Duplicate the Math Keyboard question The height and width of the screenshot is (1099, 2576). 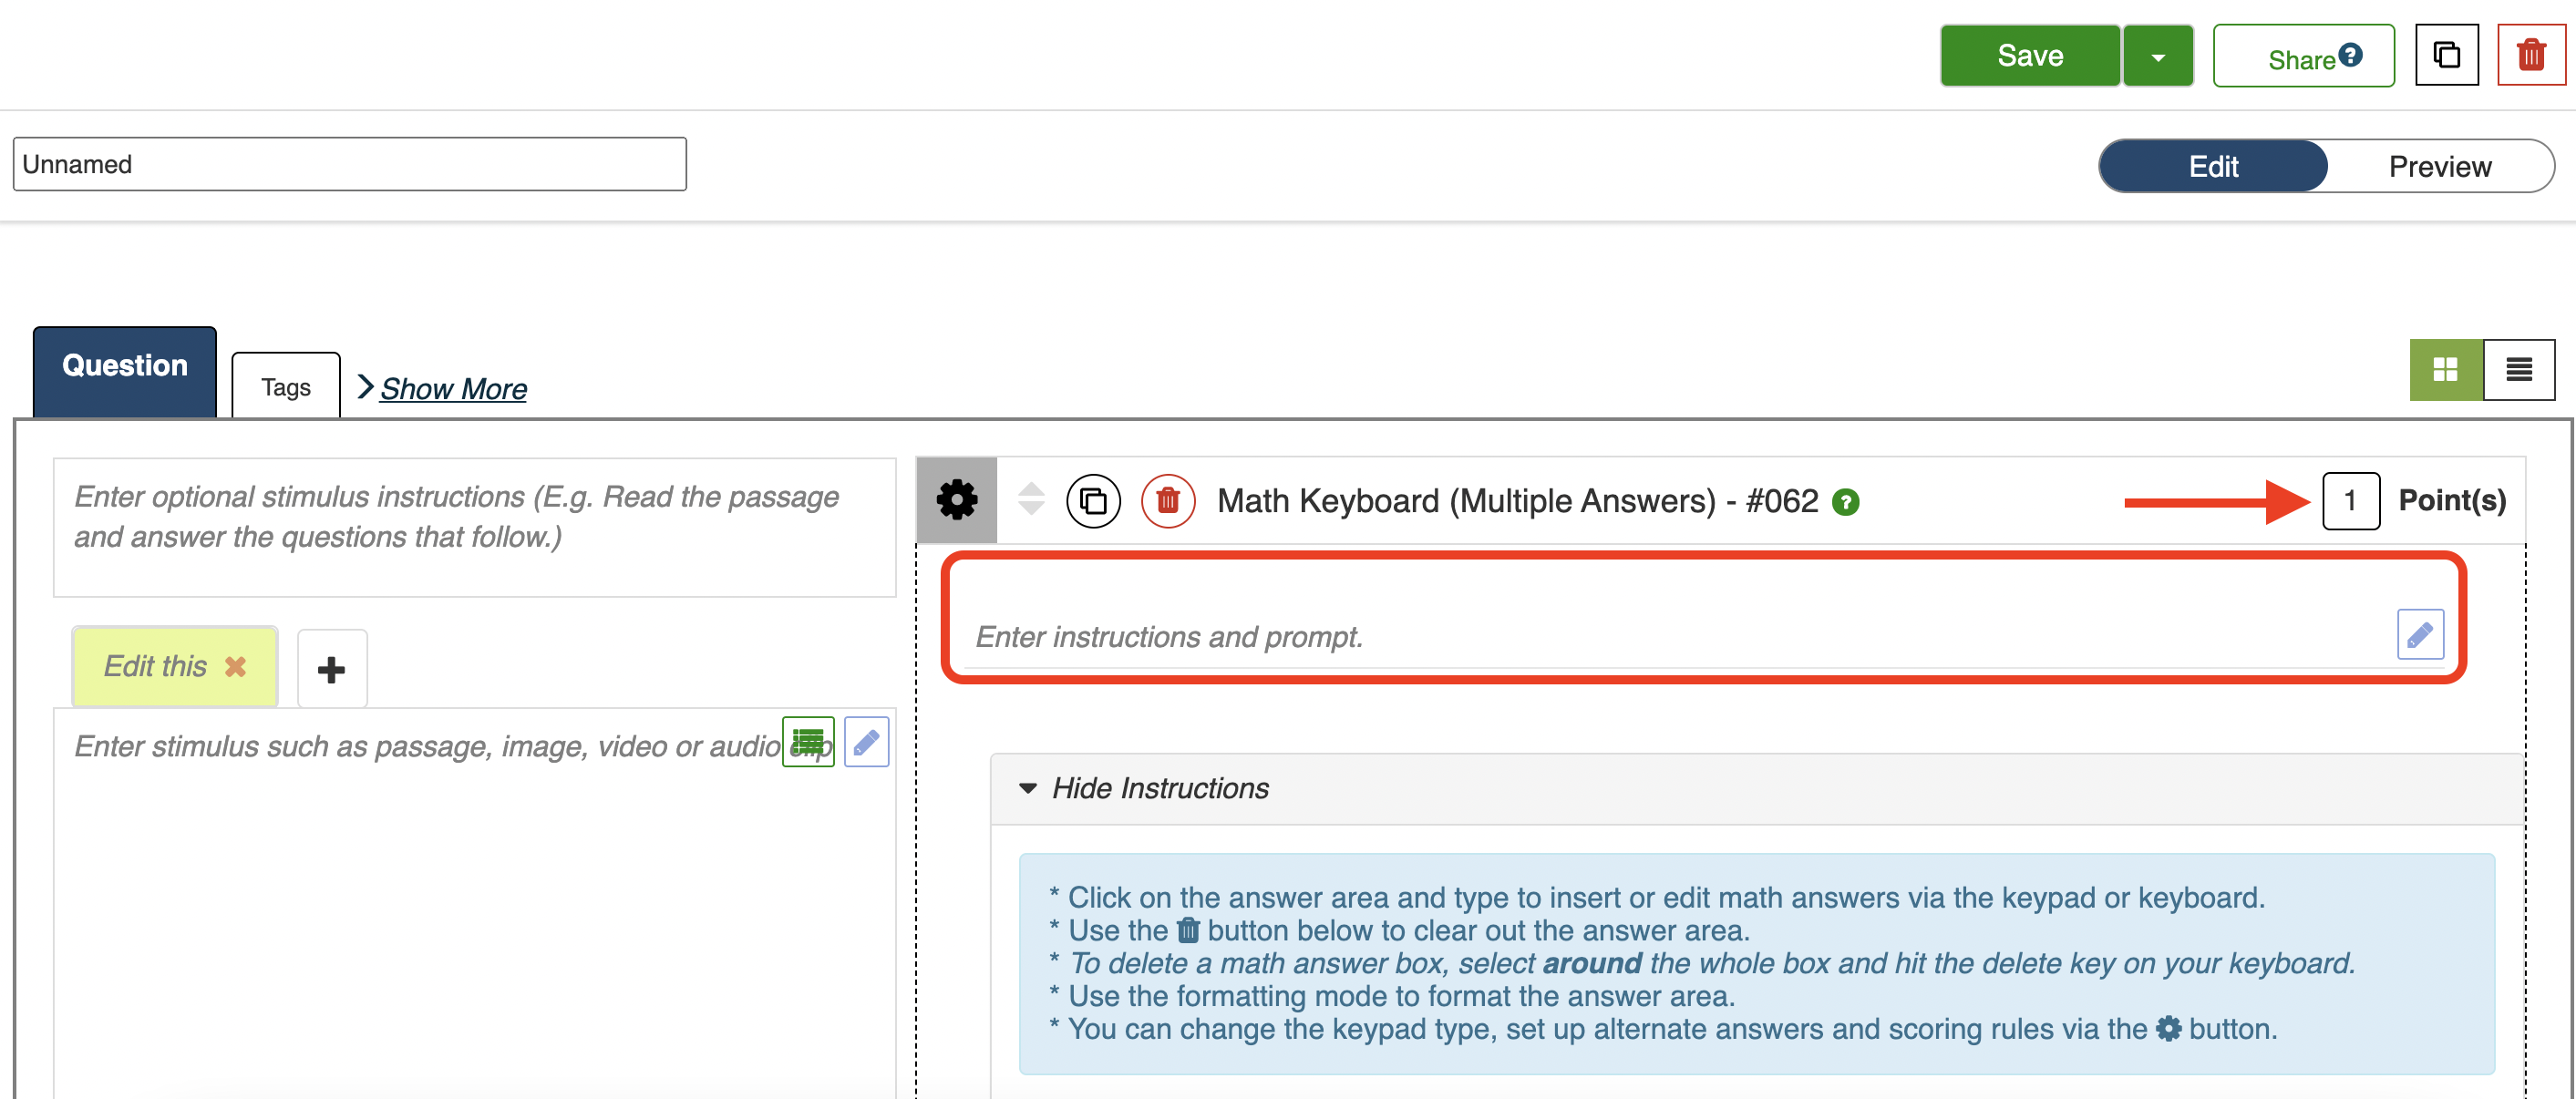(x=1093, y=500)
